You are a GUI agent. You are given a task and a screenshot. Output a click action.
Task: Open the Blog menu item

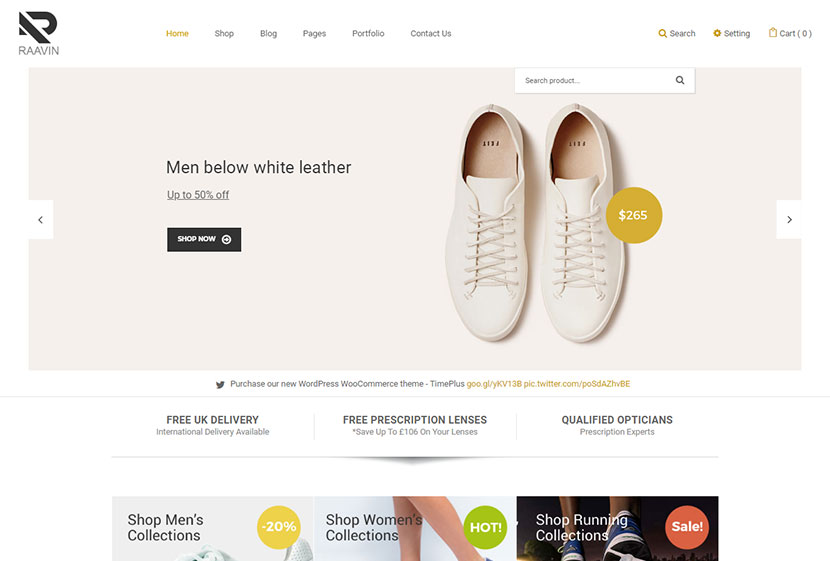268,33
